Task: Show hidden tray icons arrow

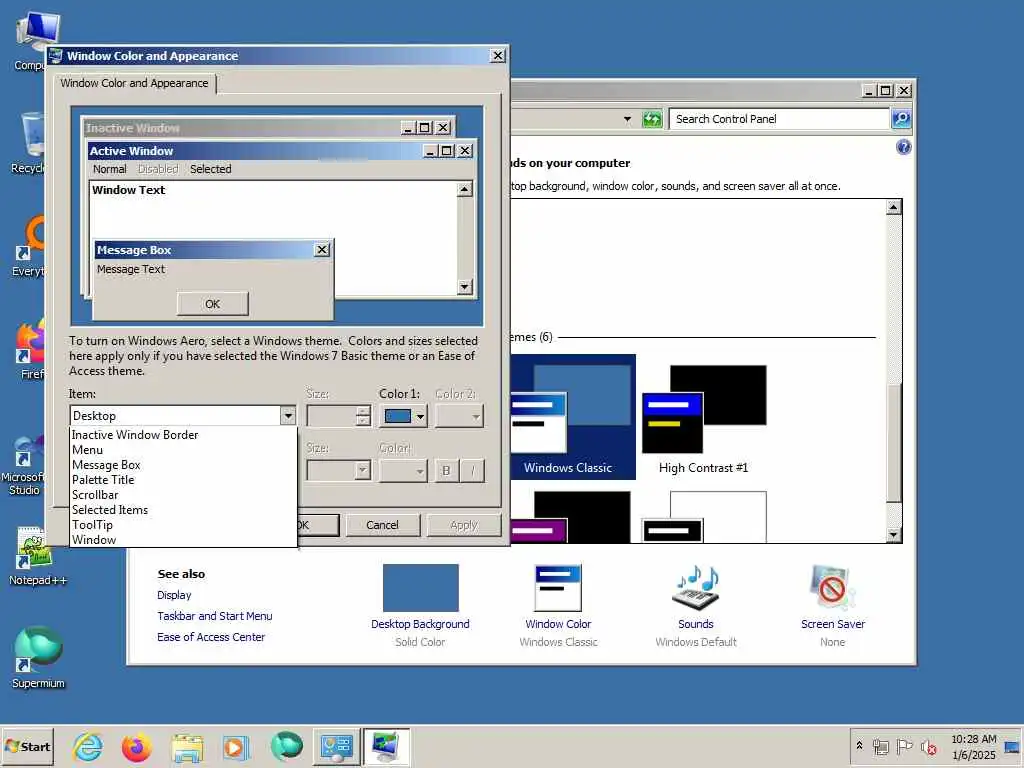Action: coord(859,745)
